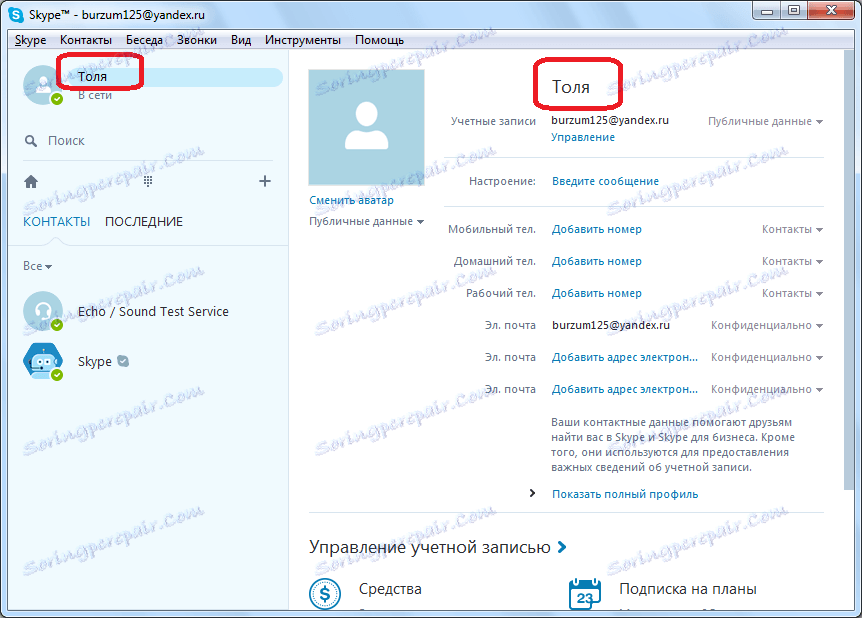The width and height of the screenshot is (862, 618).
Task: Open the Все contacts filter dropdown
Action: (37, 266)
